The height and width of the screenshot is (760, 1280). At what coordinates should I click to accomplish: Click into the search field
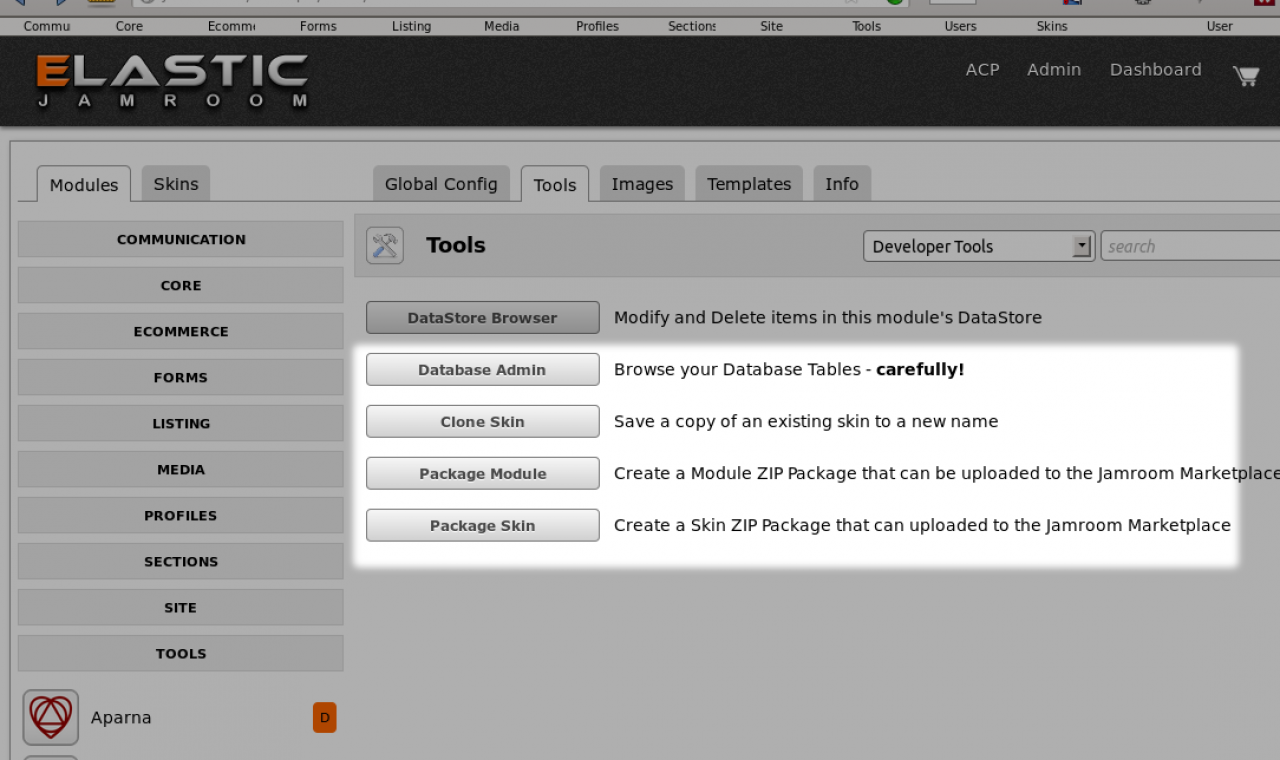1190,246
